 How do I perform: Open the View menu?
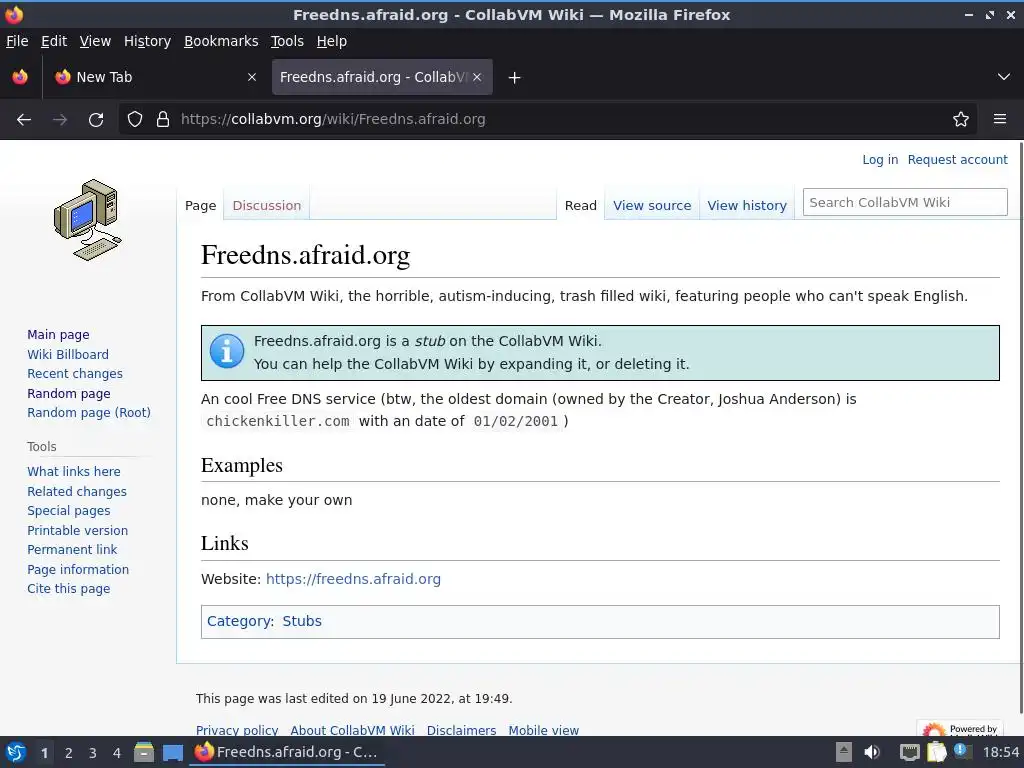pyautogui.click(x=95, y=41)
